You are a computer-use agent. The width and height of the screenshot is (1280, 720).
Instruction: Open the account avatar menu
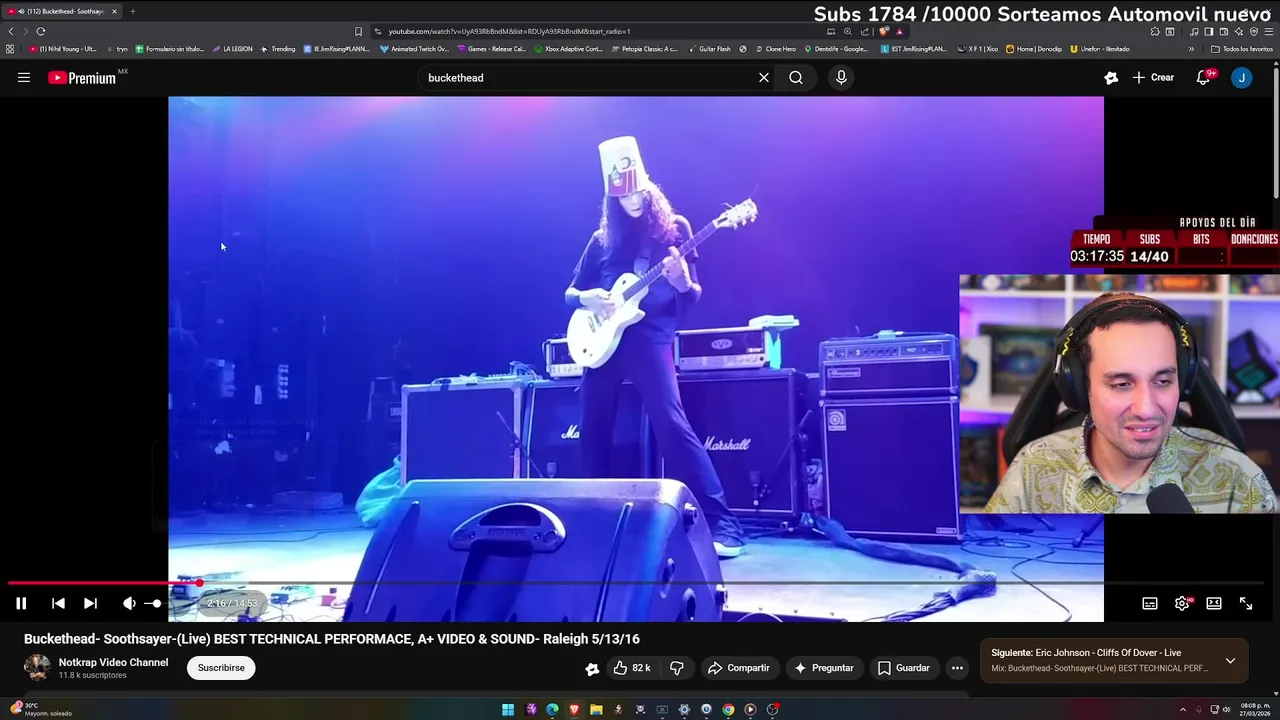click(1241, 78)
